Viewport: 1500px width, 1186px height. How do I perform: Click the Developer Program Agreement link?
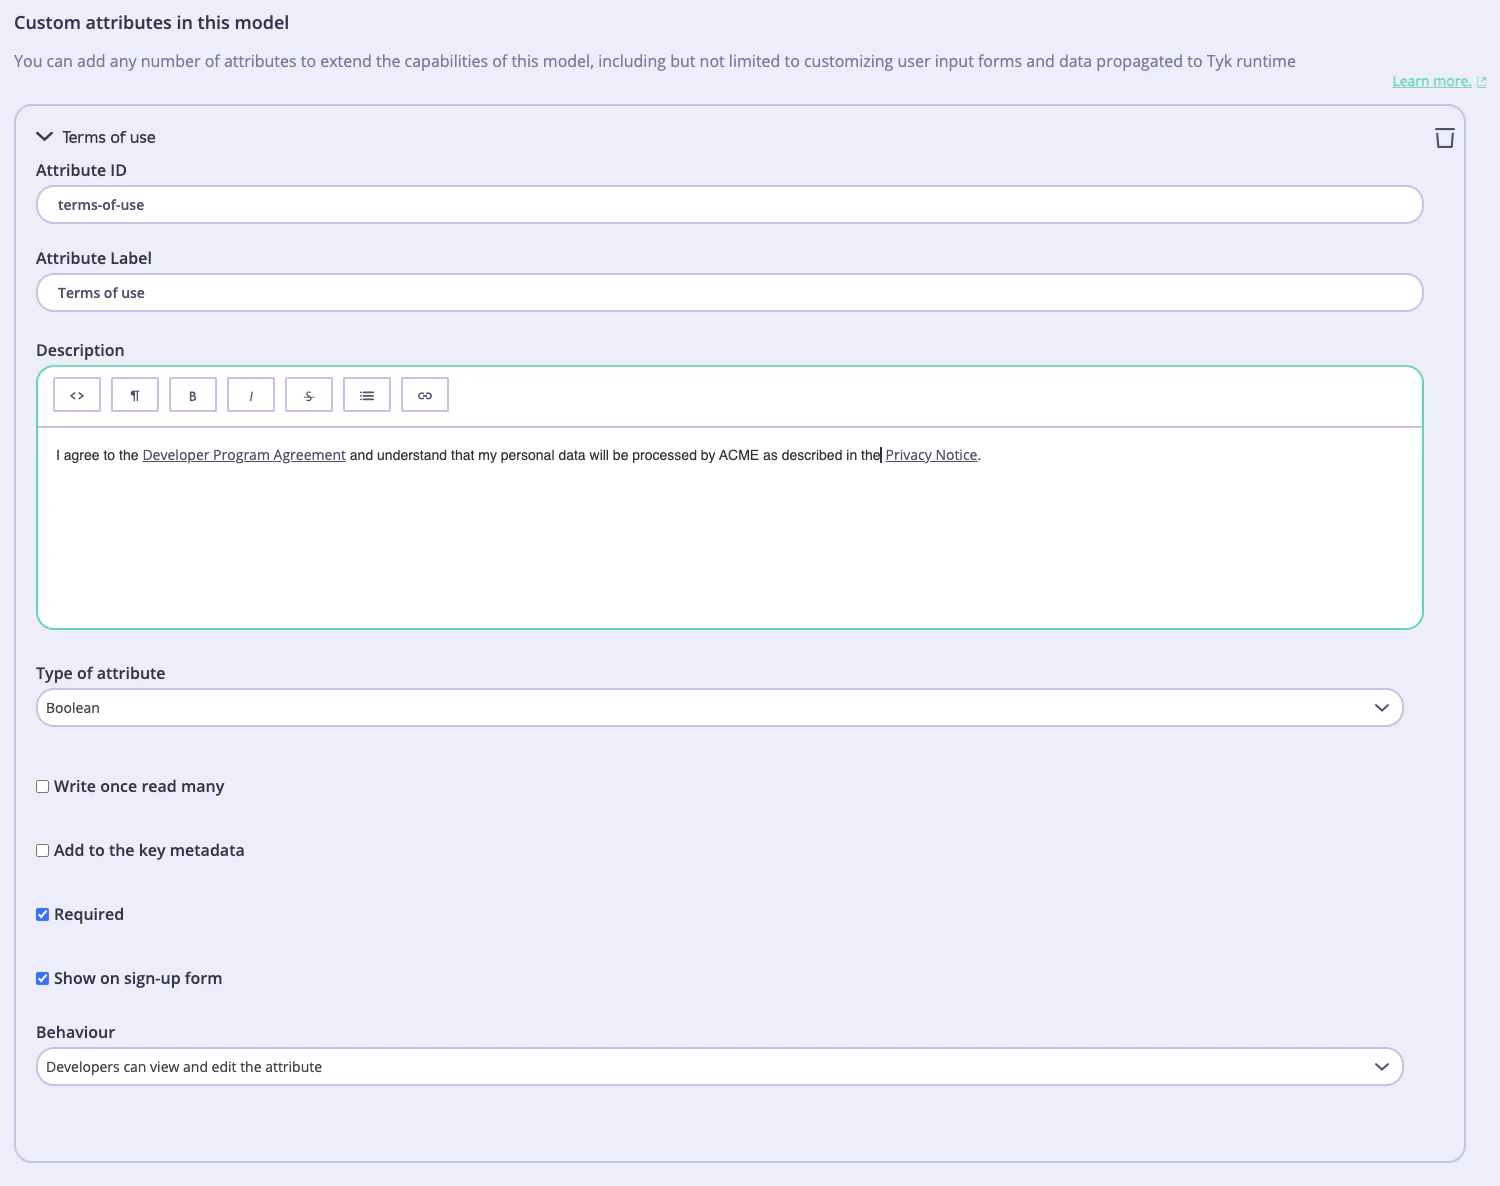click(x=243, y=454)
